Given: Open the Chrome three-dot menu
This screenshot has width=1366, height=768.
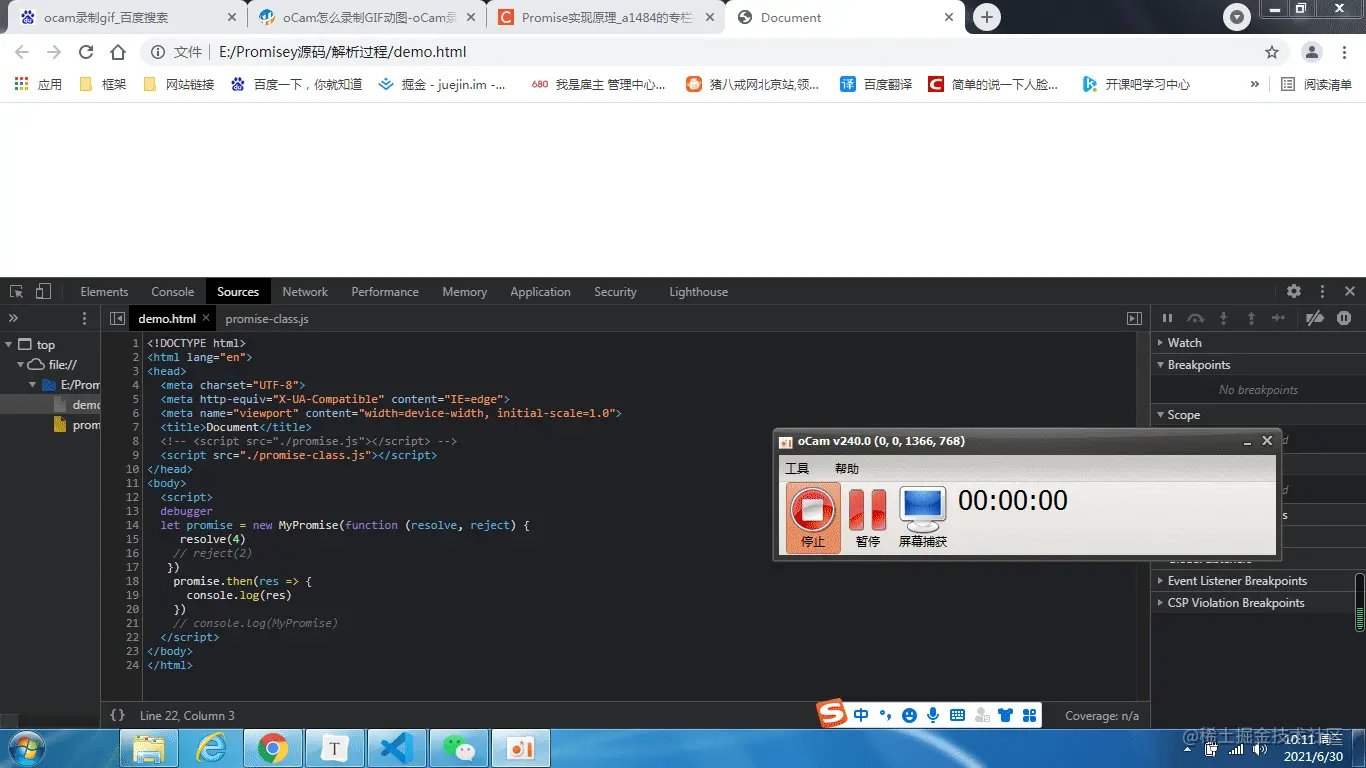Looking at the screenshot, I should click(1345, 52).
